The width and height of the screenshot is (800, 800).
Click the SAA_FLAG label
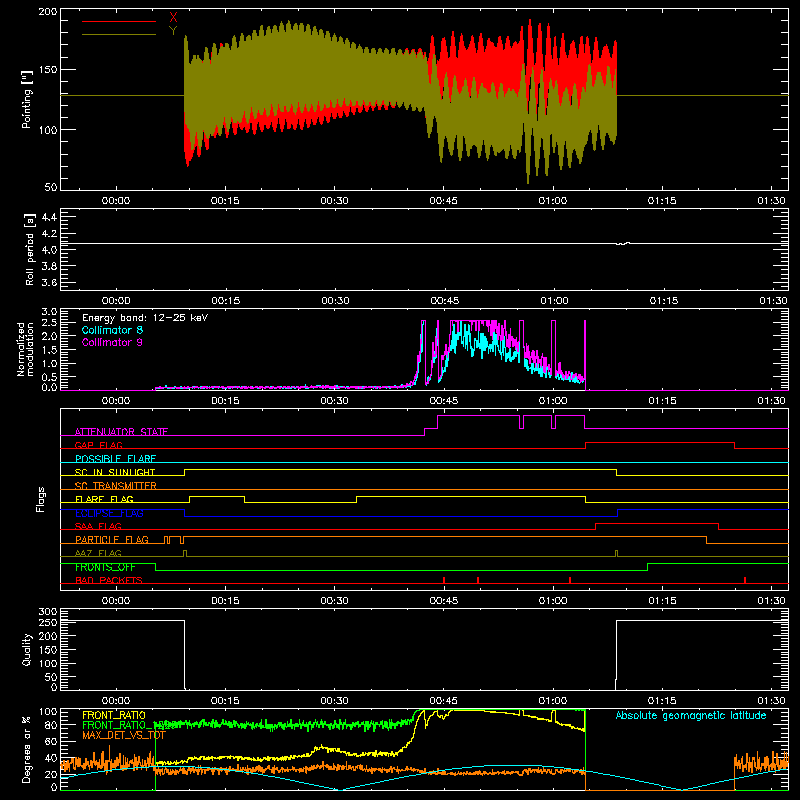point(98,526)
